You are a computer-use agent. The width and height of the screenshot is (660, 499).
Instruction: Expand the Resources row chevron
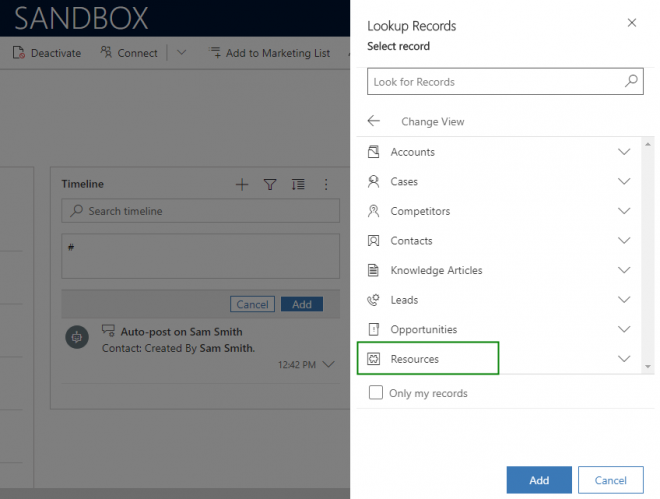click(624, 359)
